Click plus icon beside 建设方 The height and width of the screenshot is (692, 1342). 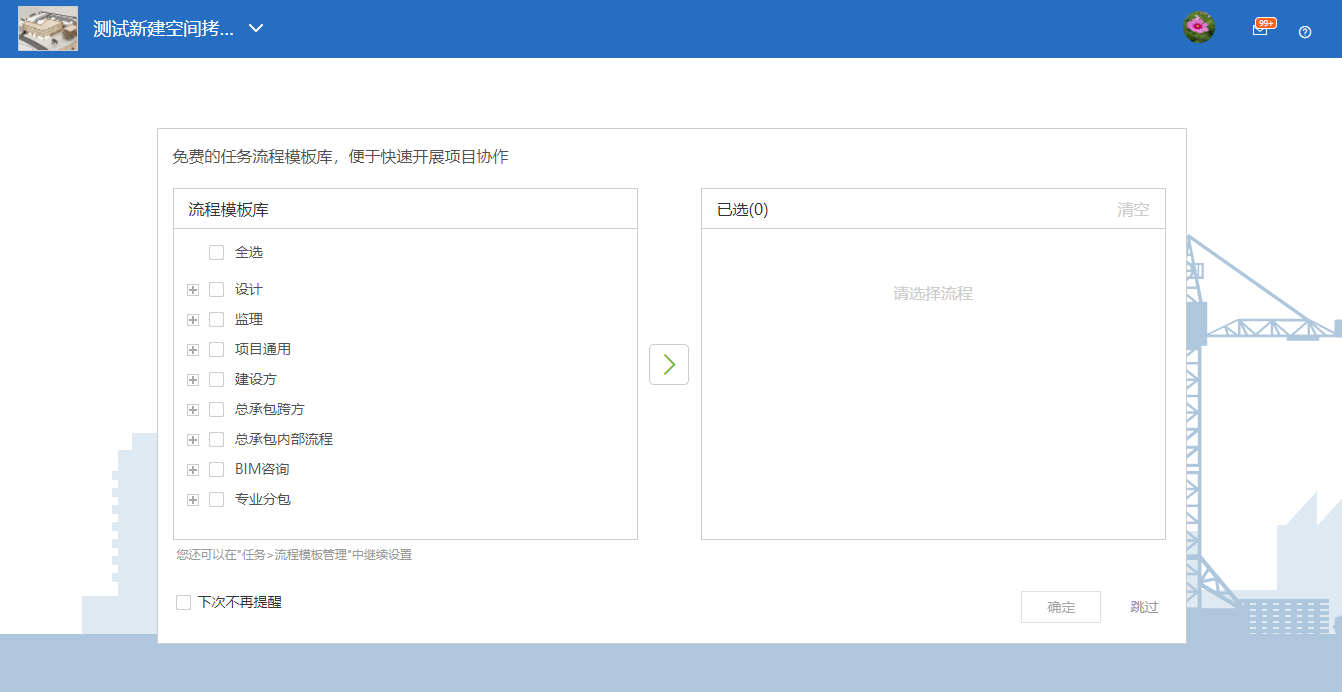pos(193,380)
